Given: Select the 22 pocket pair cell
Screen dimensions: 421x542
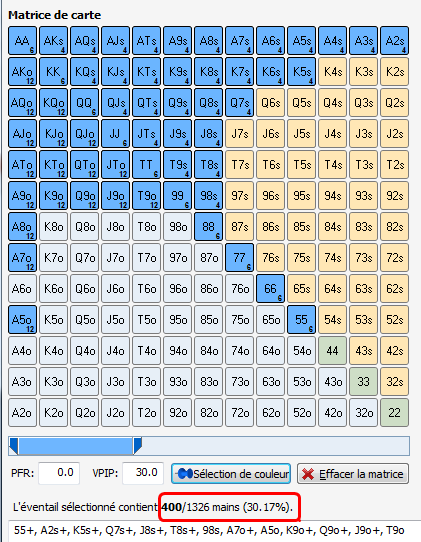Looking at the screenshot, I should coord(394,413).
